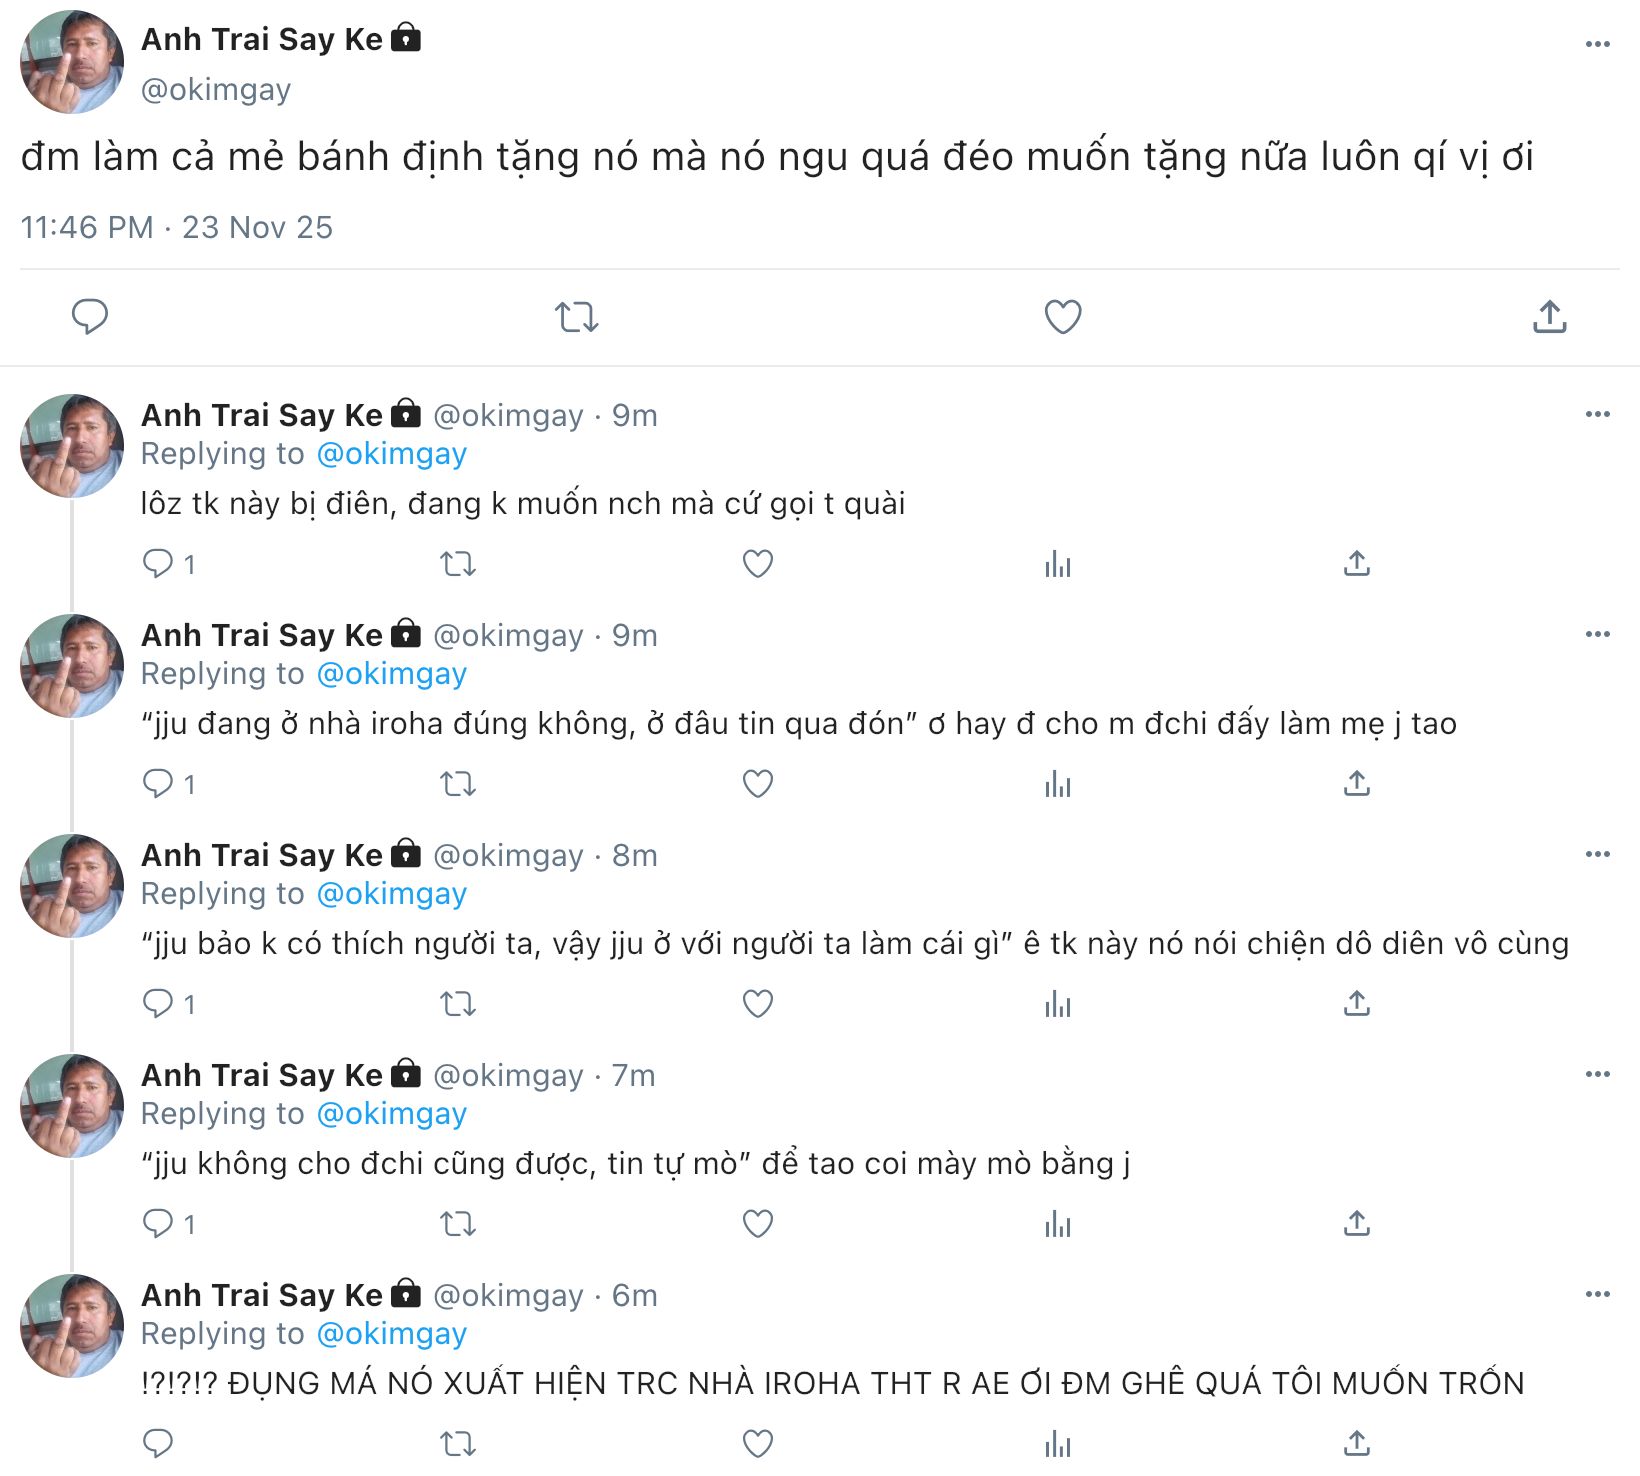Click @okimgay mention in the last reply
Image resolution: width=1640 pixels, height=1476 pixels.
pyautogui.click(x=391, y=1334)
